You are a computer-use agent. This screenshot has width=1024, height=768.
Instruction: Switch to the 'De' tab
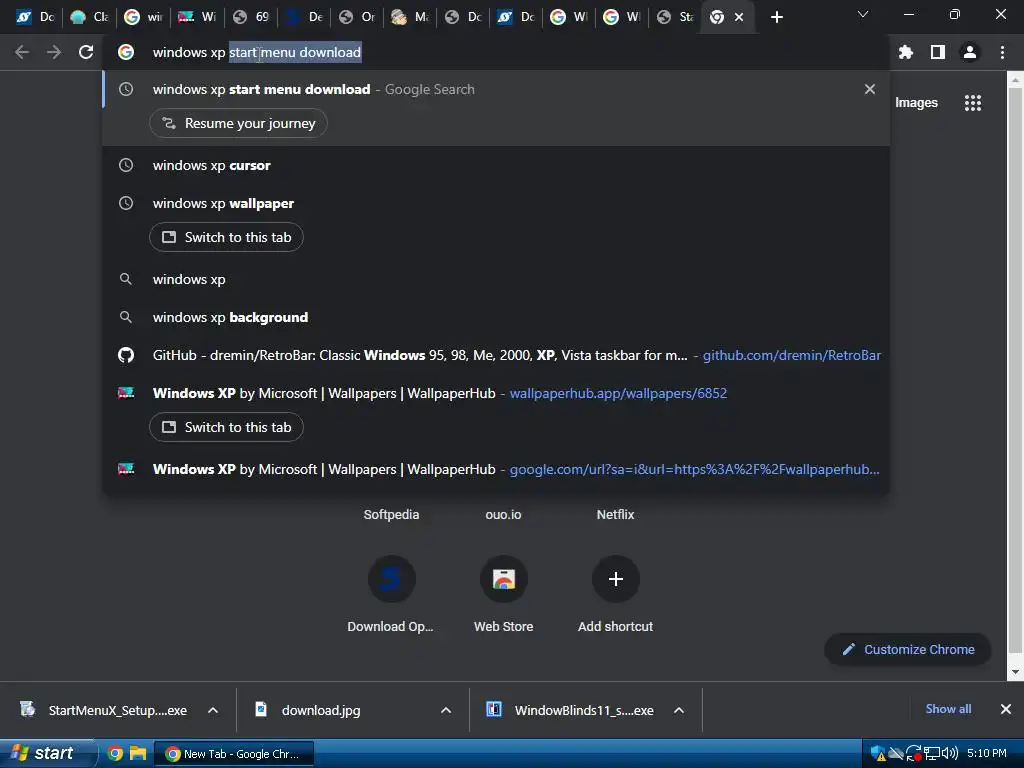304,17
